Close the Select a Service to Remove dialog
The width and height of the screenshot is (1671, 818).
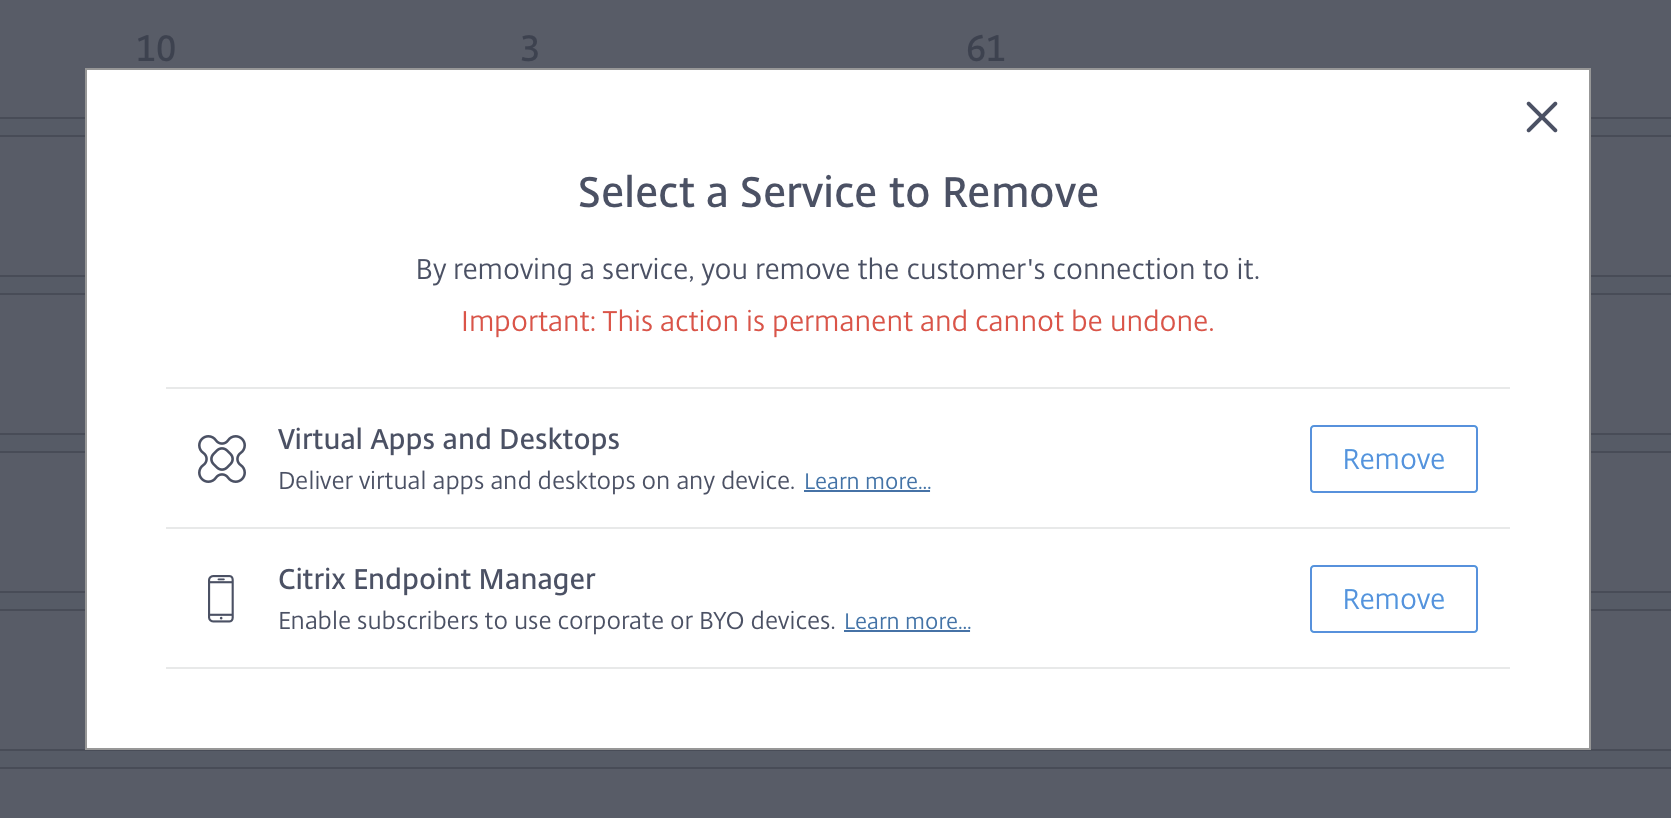(1541, 117)
